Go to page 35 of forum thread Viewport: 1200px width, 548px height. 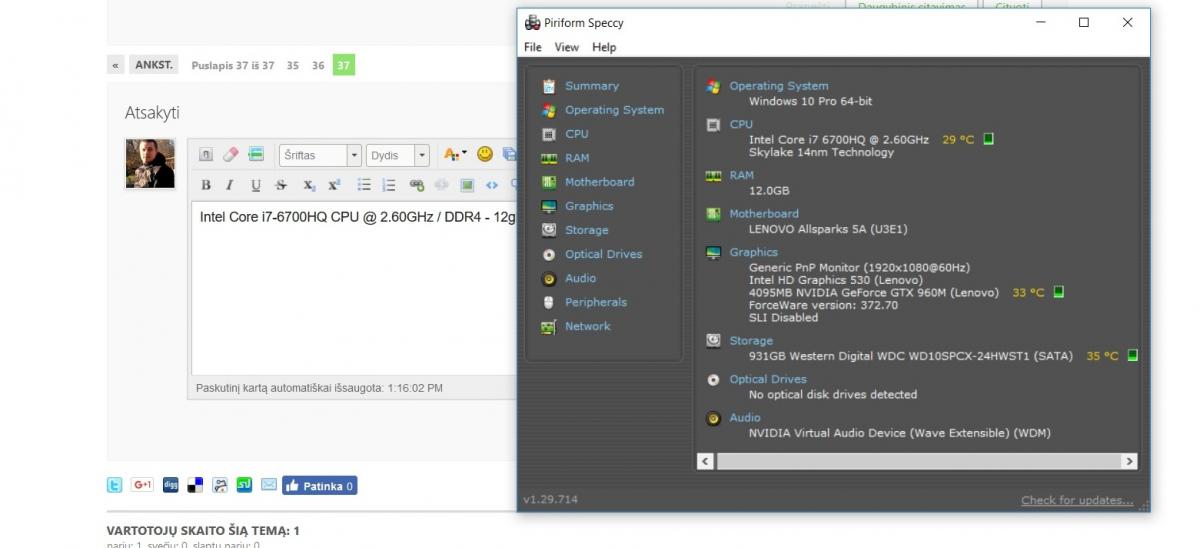tap(292, 65)
